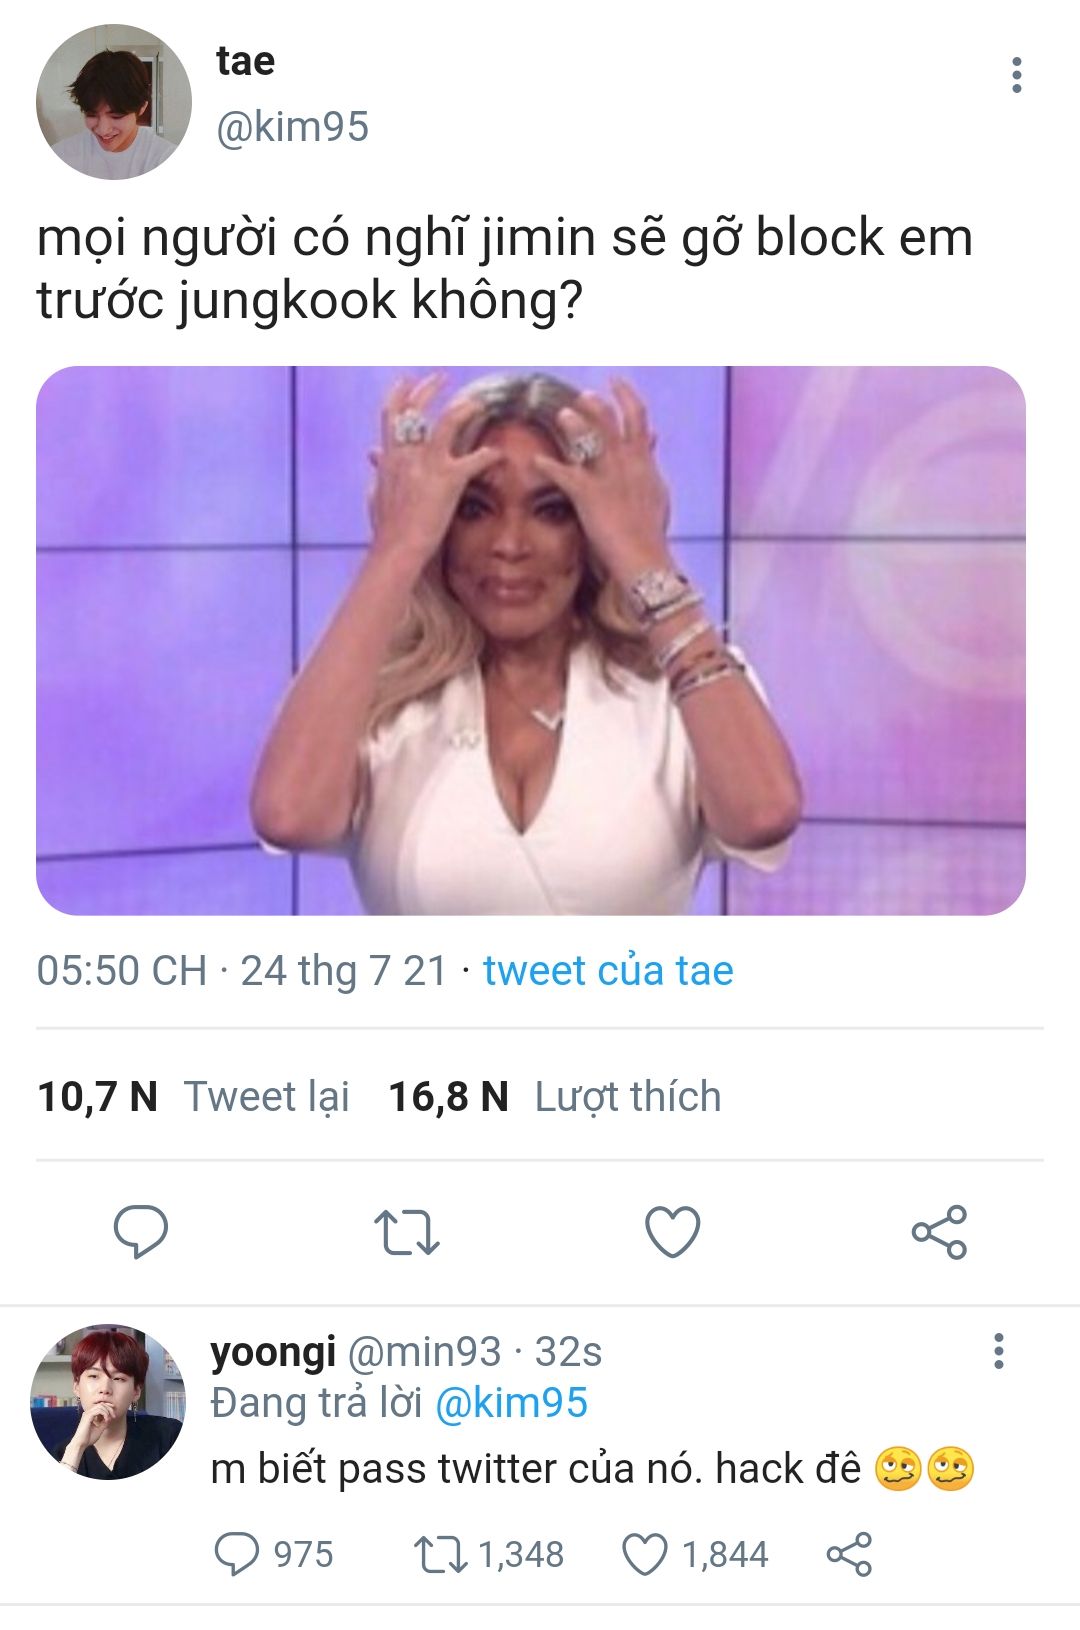
Task: Share the main tweet via share icon
Action: coord(939,1231)
